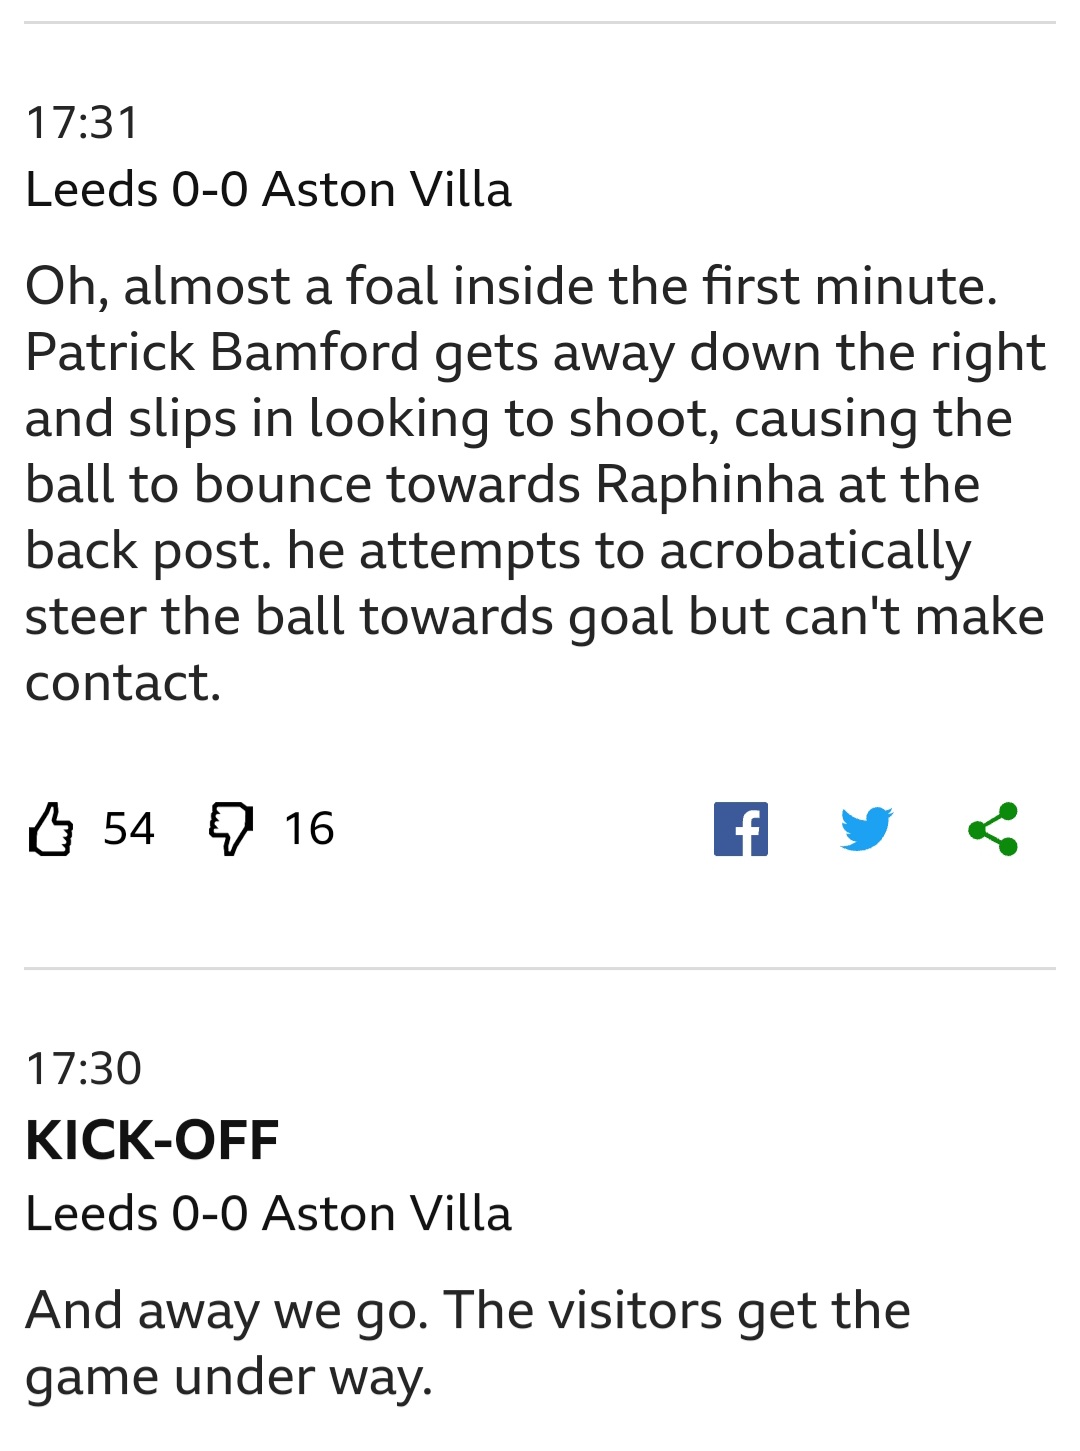This screenshot has height=1451, width=1080.
Task: Click the divider line above the 17:30 entry
Action: [540, 968]
